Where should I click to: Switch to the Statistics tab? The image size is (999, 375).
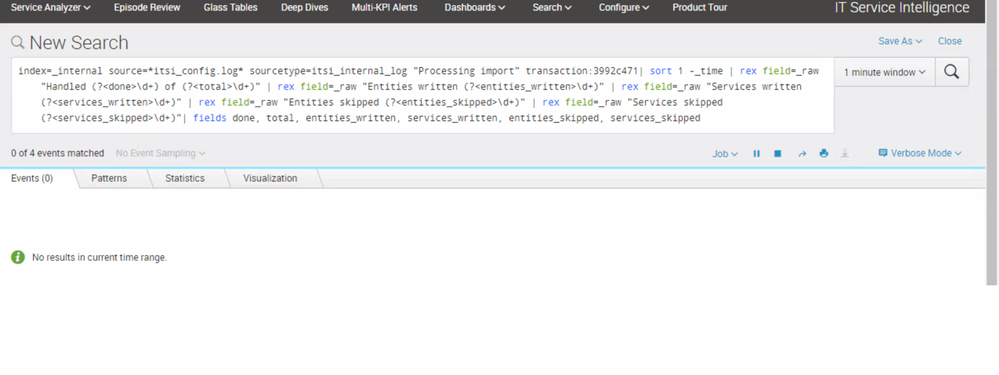click(x=185, y=178)
